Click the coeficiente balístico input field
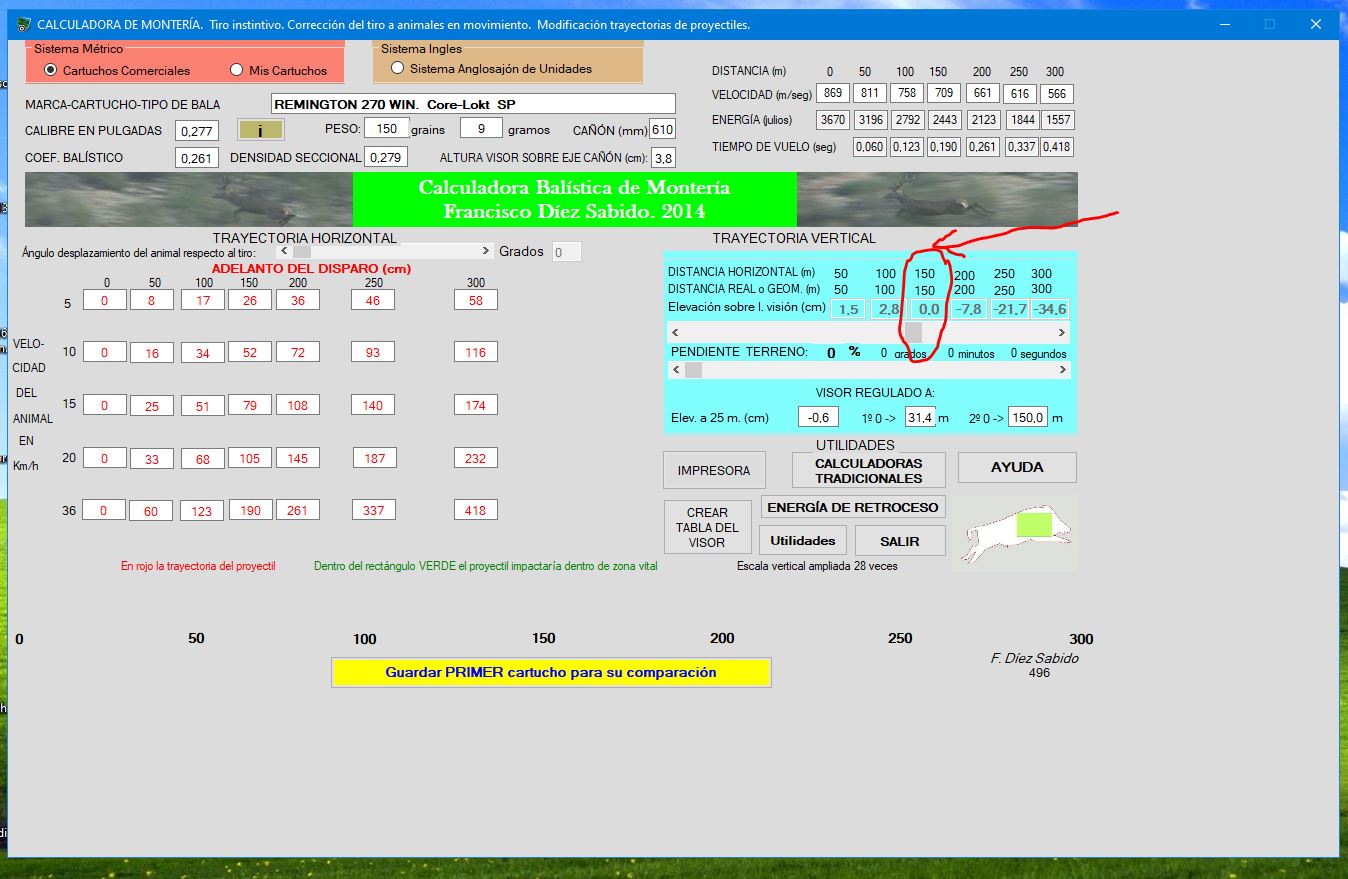This screenshot has width=1348, height=879. pos(196,158)
